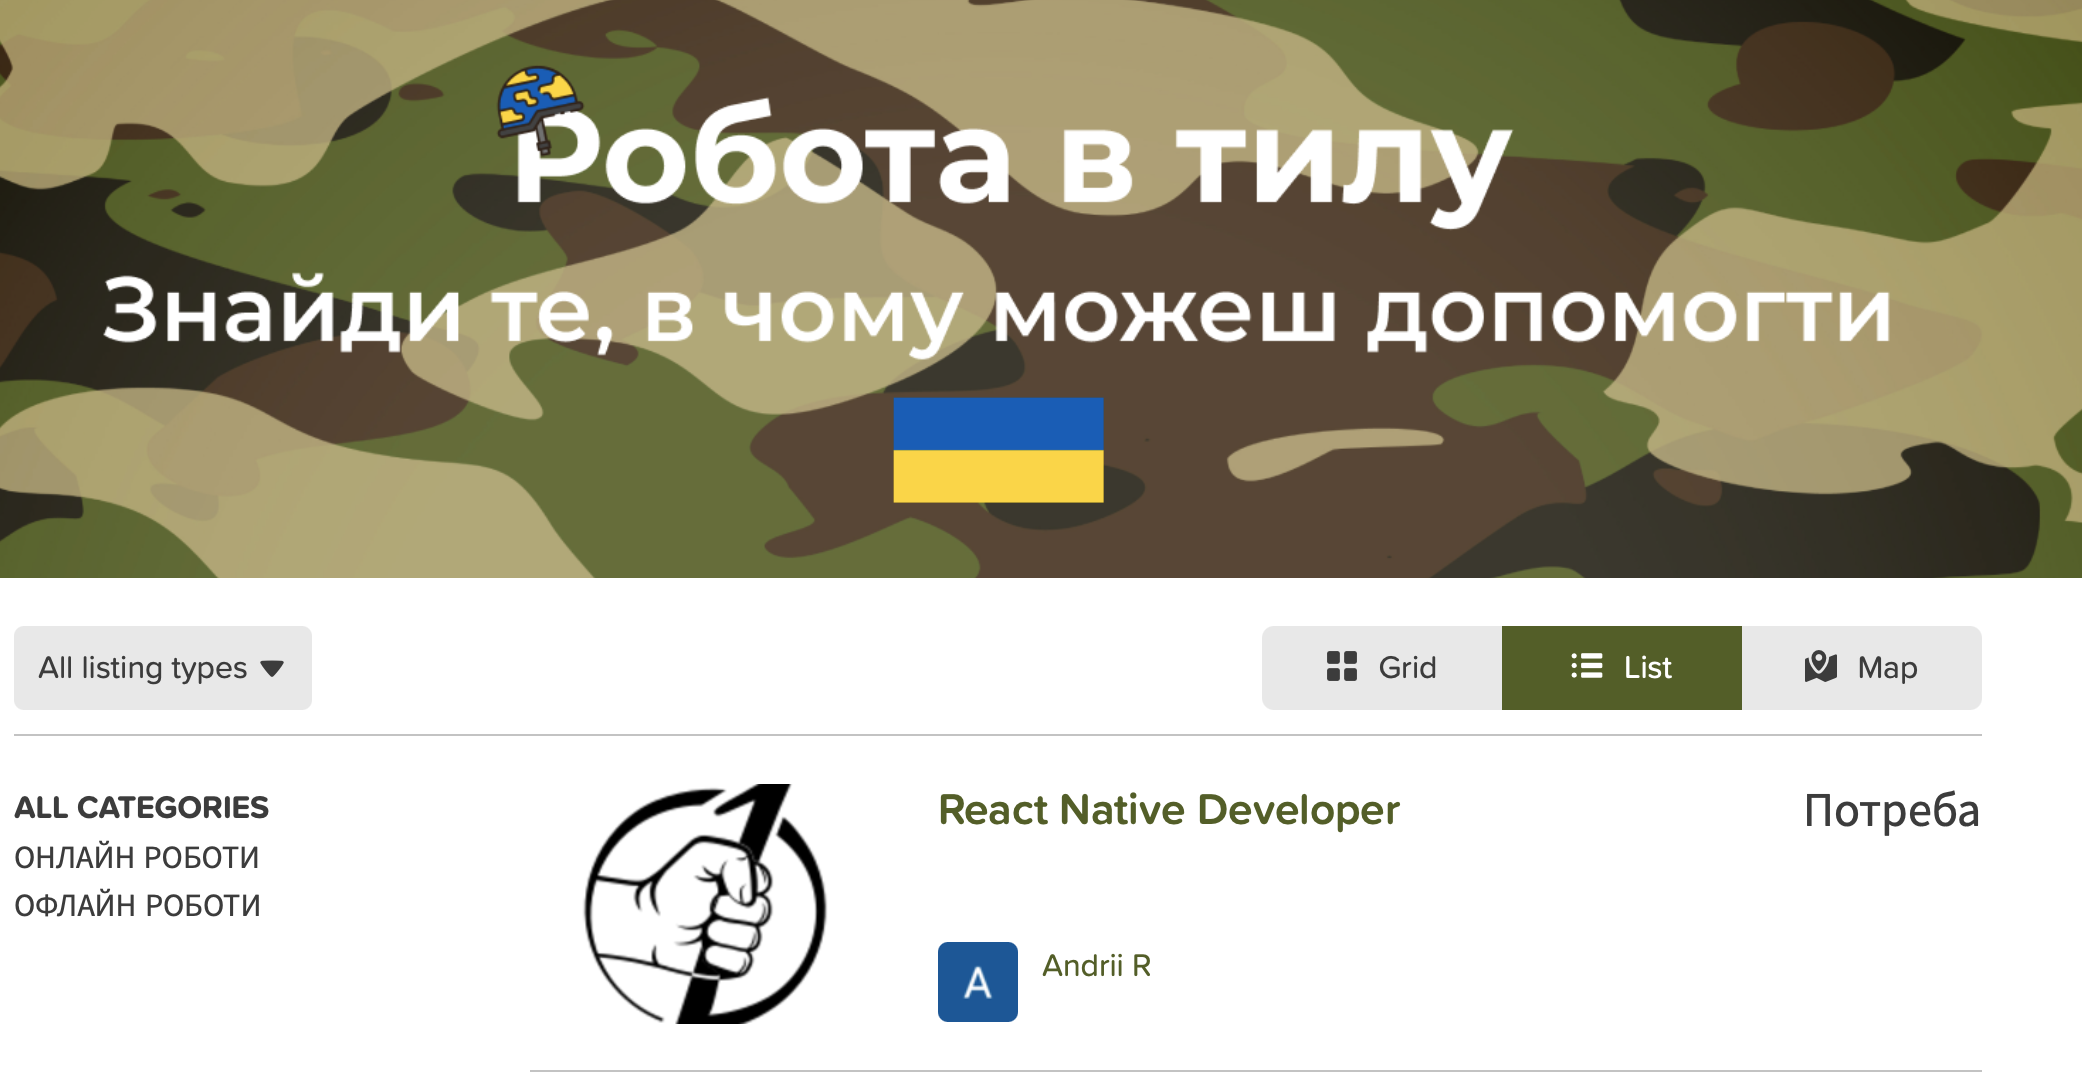
Task: Click the Andrii R avatar square
Action: [x=977, y=982]
